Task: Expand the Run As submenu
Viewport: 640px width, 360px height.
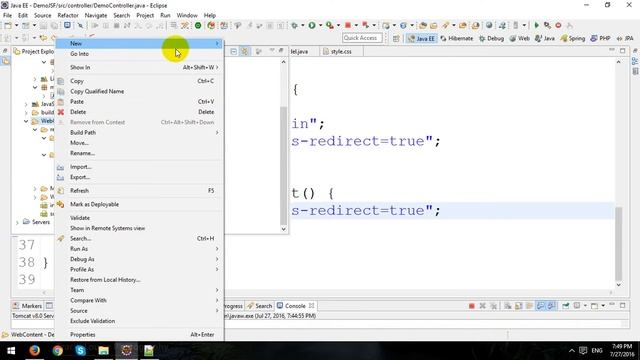Action: pos(139,249)
